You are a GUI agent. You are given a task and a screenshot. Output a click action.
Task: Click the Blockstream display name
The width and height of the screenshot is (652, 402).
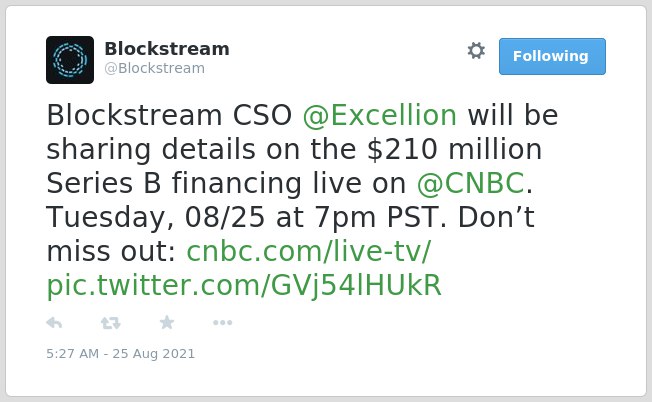click(x=167, y=49)
